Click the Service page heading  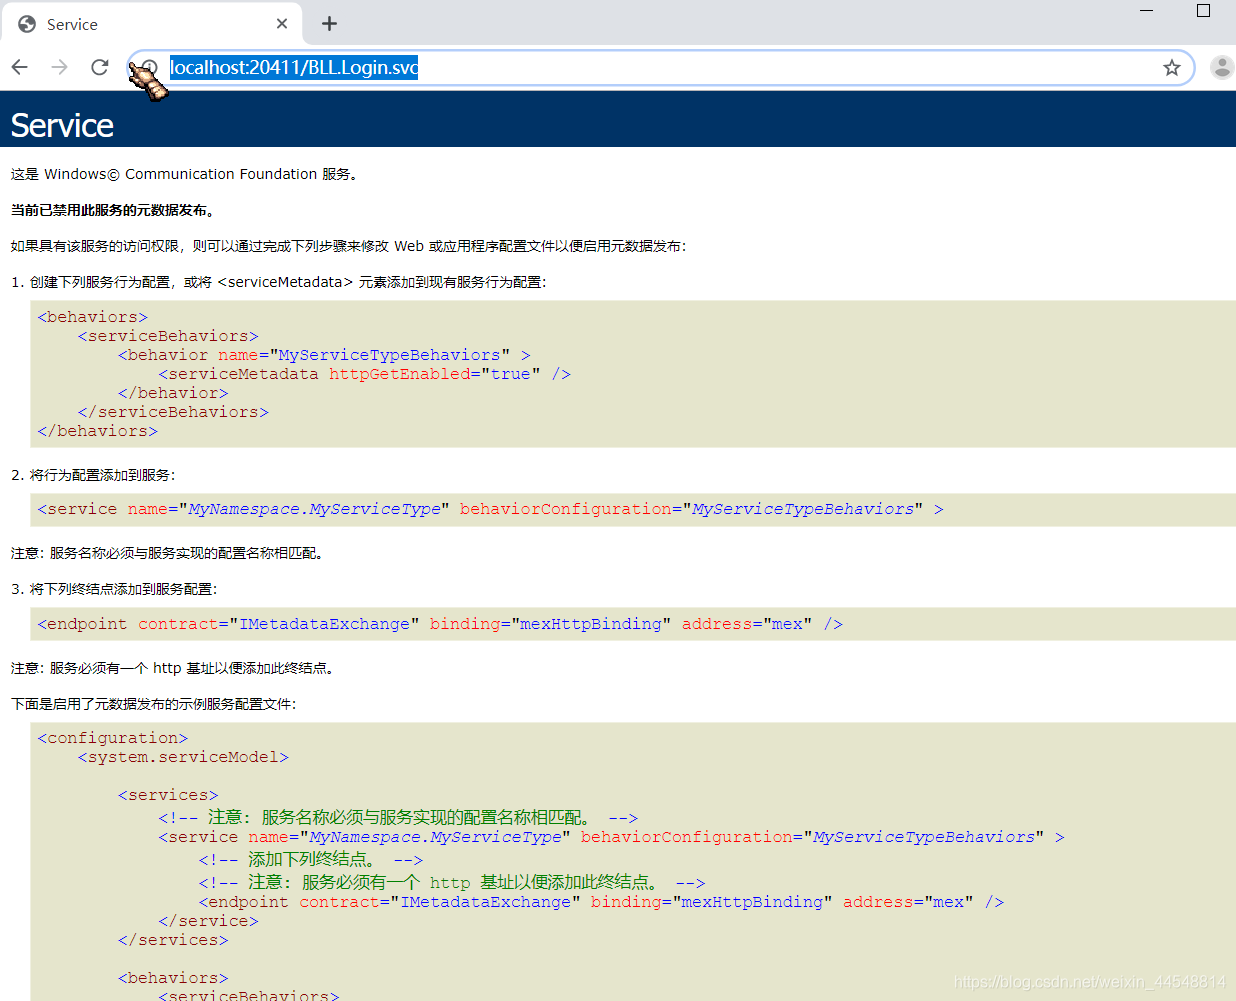coord(62,125)
